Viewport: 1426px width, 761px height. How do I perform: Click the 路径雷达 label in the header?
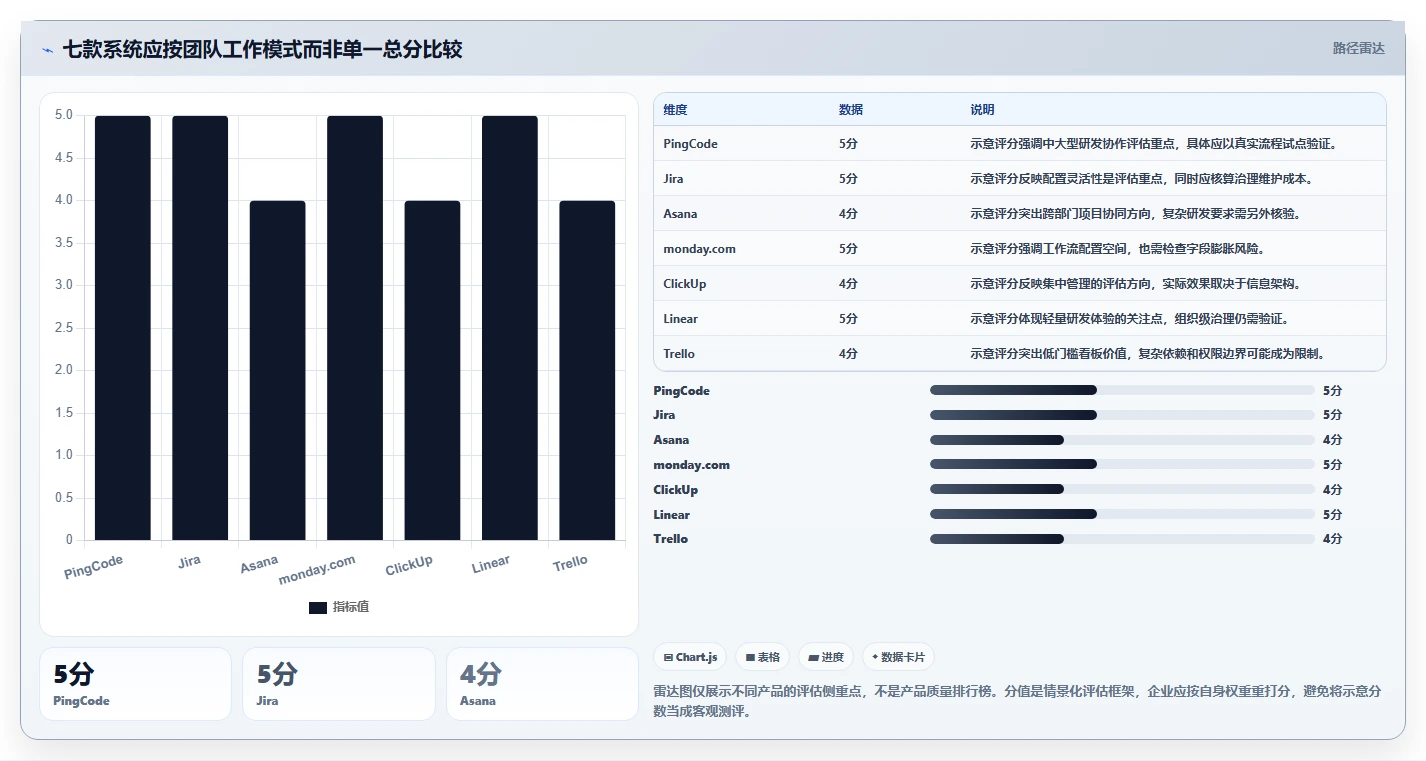coord(1358,48)
